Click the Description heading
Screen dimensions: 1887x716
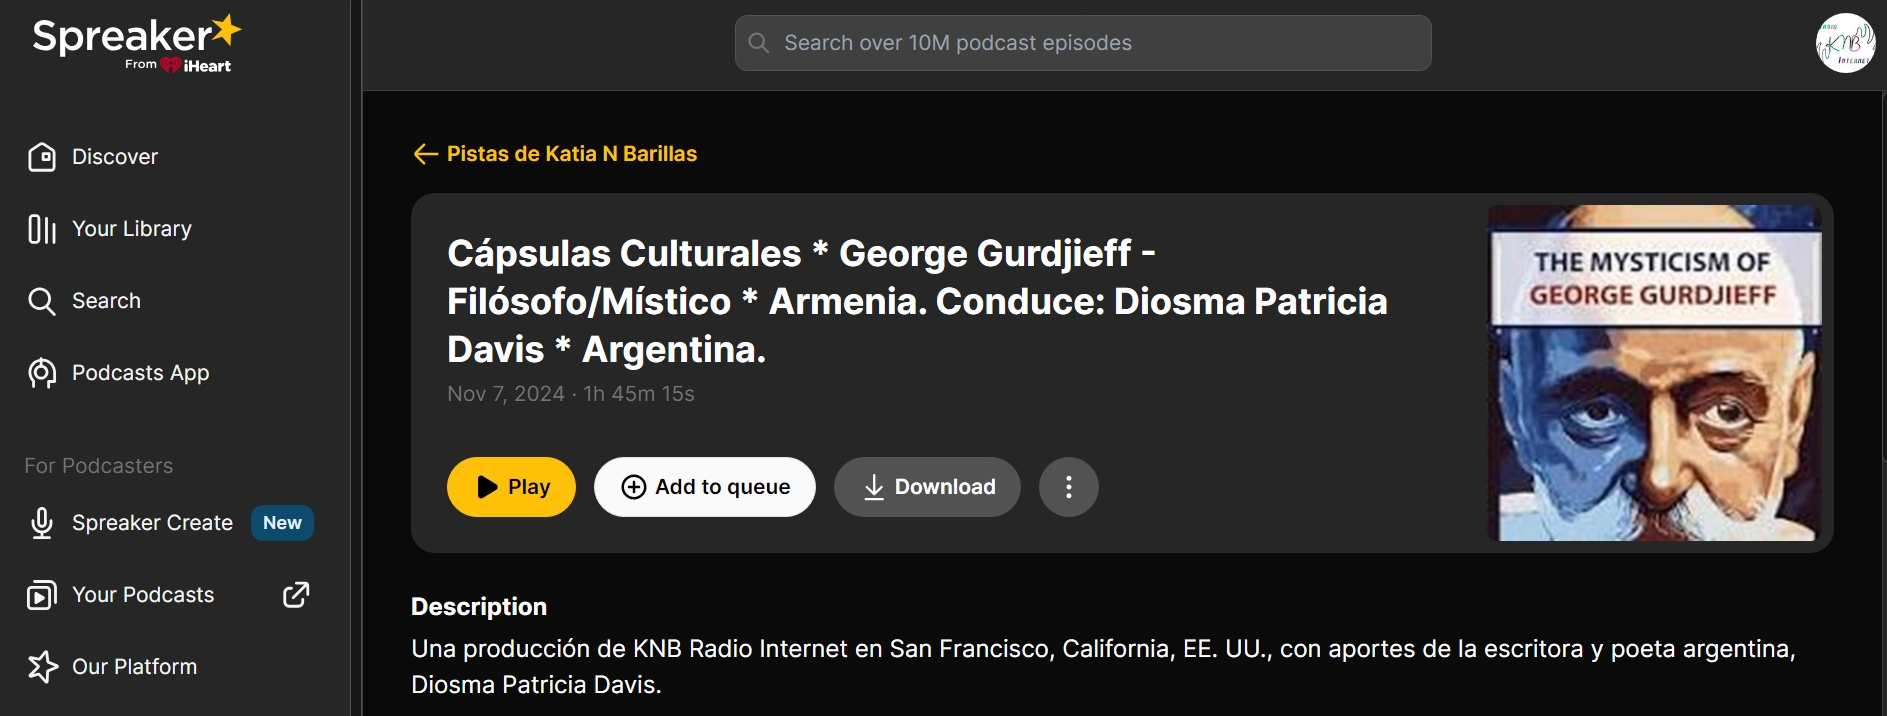point(479,607)
